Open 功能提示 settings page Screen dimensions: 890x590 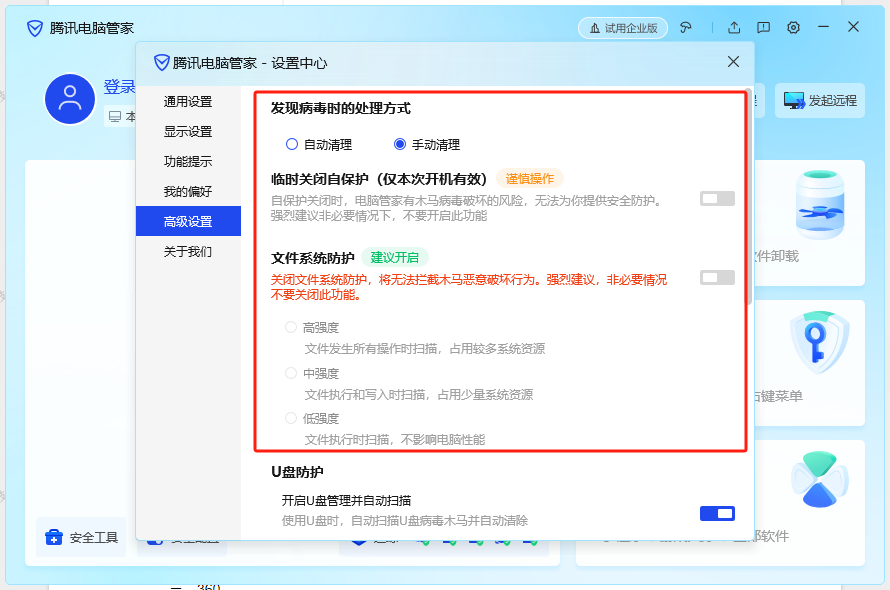(188, 162)
